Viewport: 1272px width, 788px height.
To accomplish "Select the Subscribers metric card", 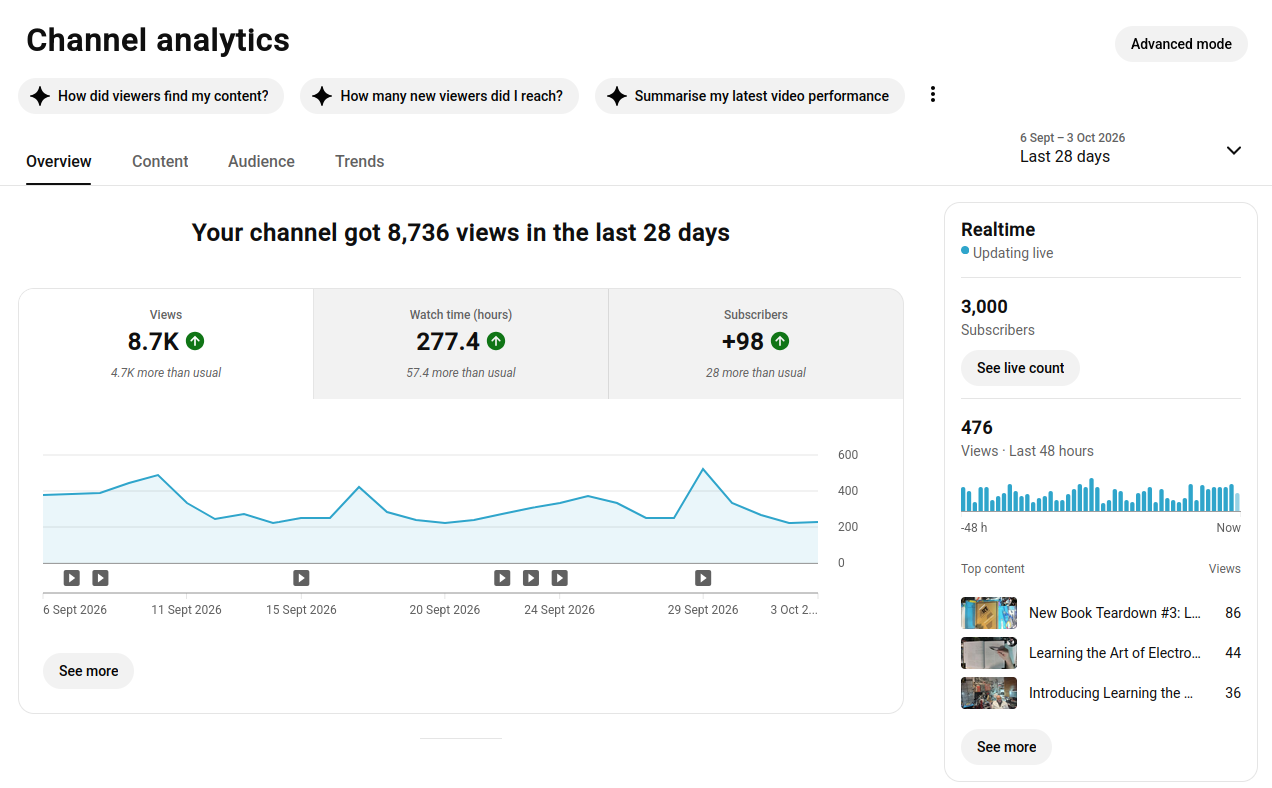I will click(x=756, y=344).
